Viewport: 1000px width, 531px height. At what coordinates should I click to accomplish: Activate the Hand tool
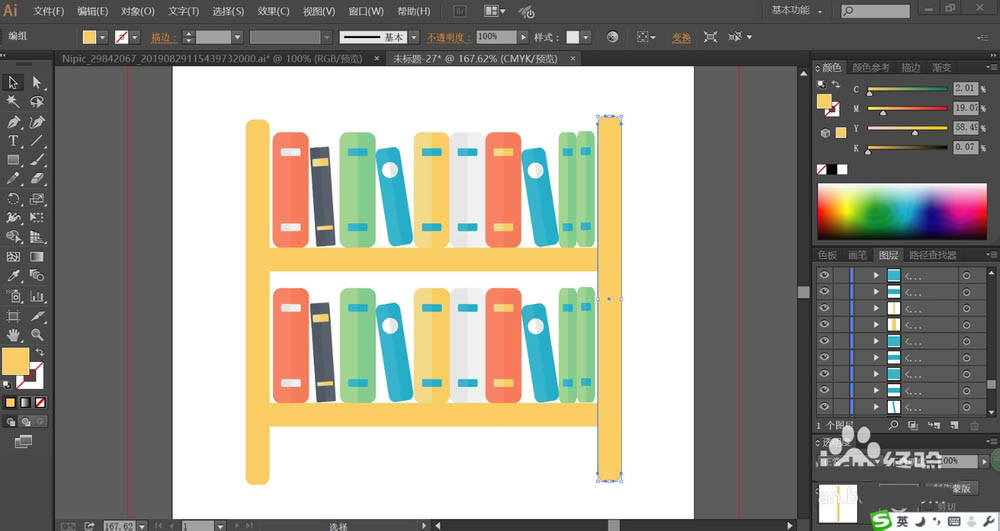point(14,335)
